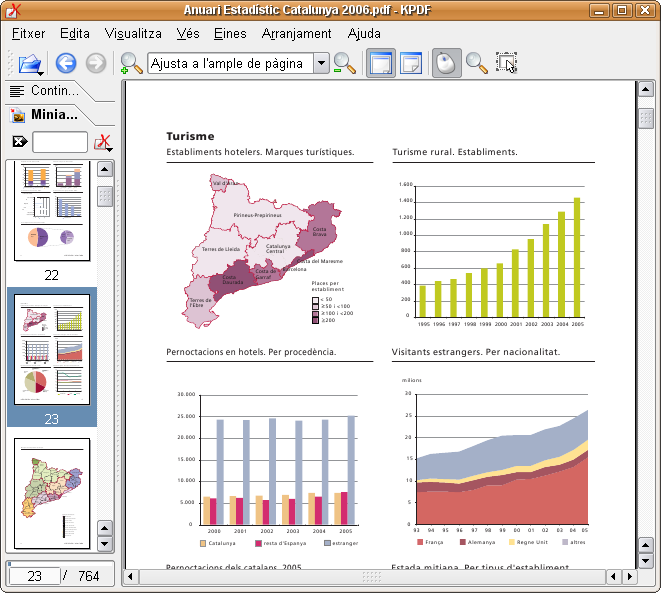Click 'Visitants estrangers. Per nacionalitat.' title
Image resolution: width=661 pixels, height=593 pixels.
tap(476, 352)
